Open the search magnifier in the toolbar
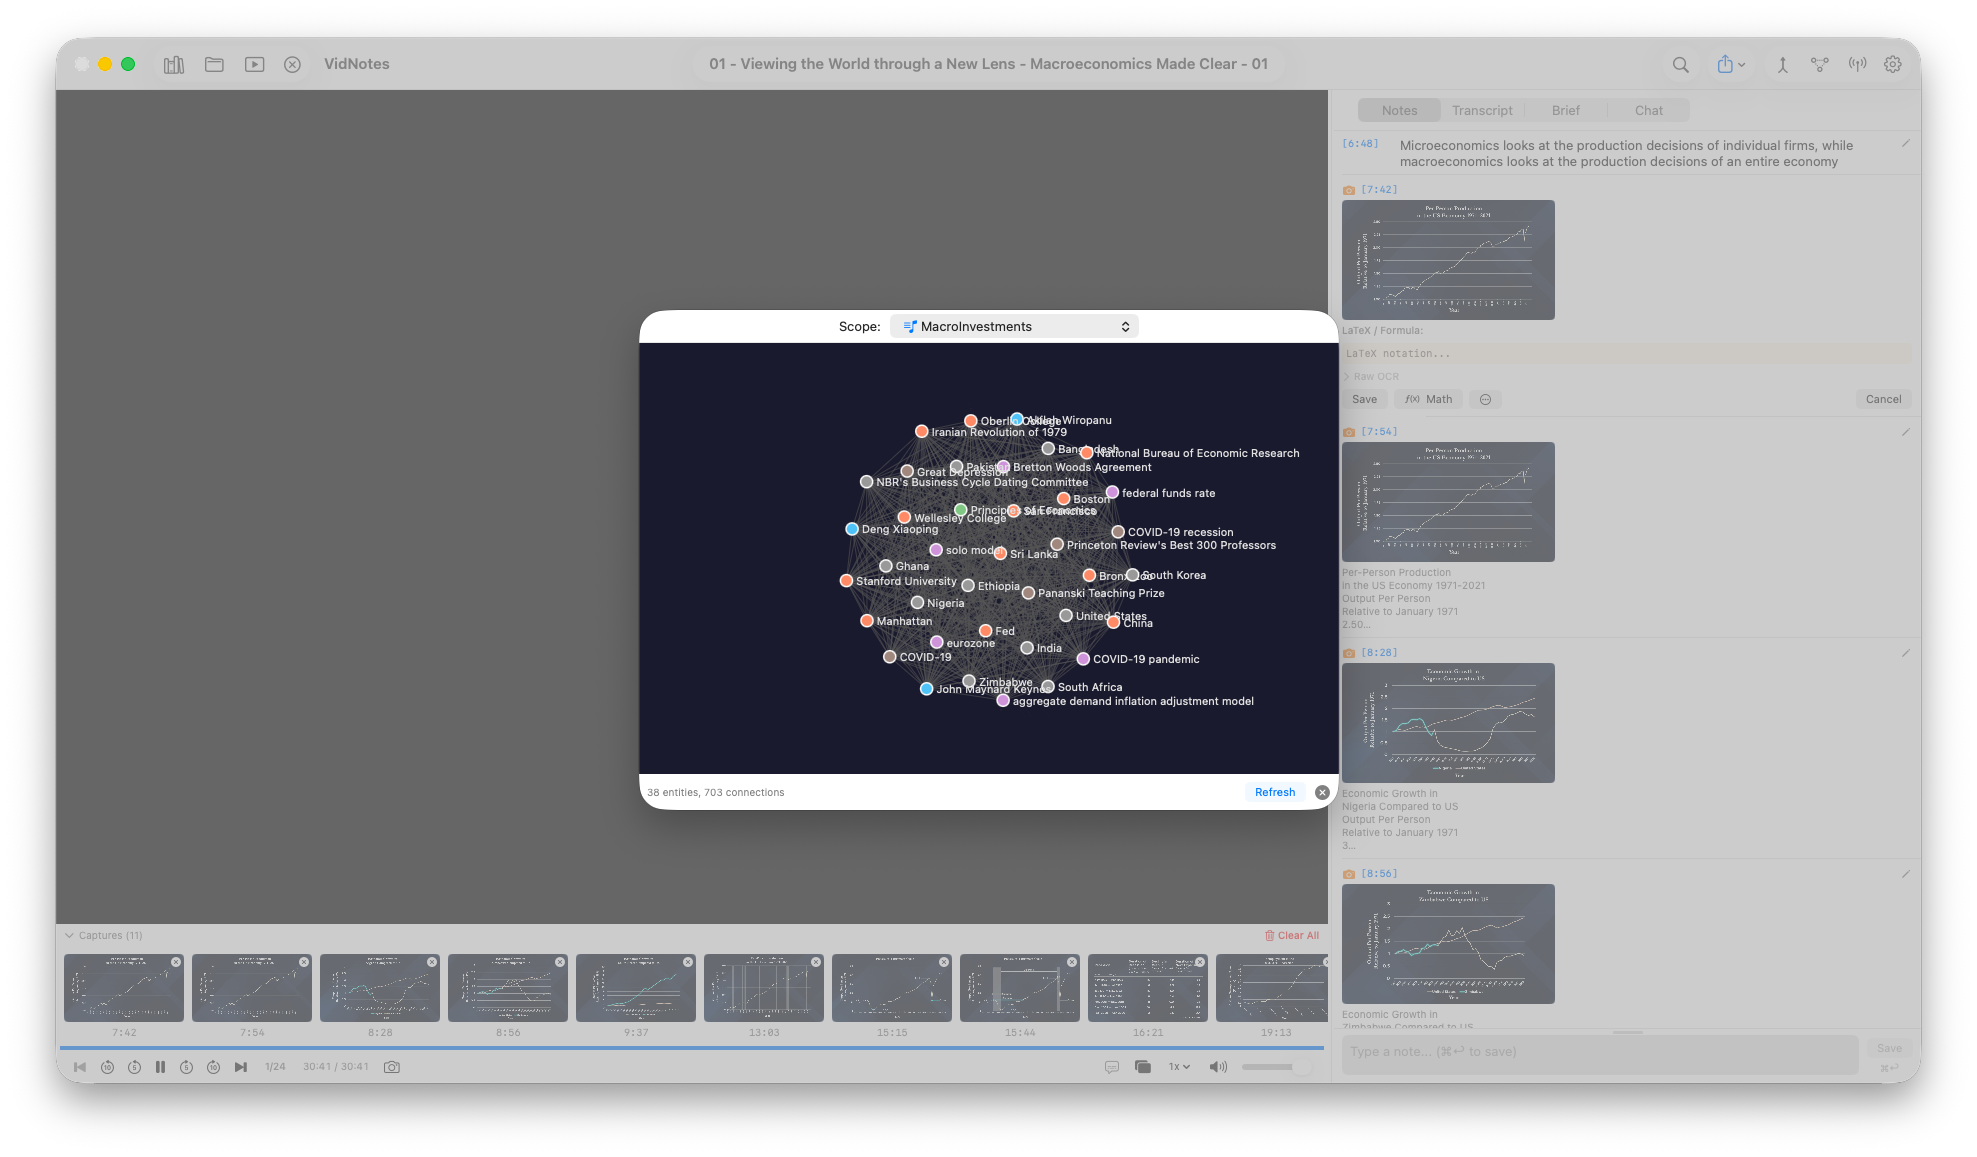1977x1157 pixels. pos(1680,64)
